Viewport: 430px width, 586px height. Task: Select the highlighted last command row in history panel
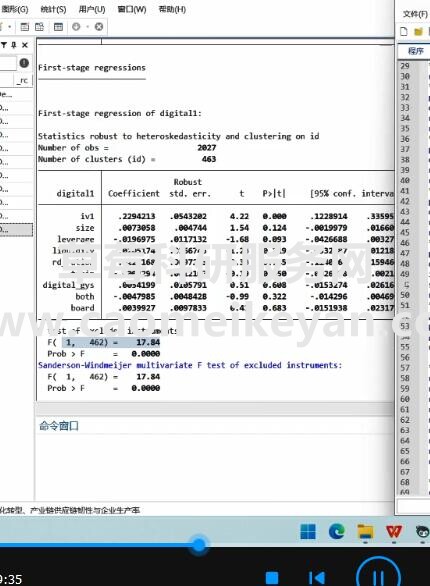click(x=16, y=229)
